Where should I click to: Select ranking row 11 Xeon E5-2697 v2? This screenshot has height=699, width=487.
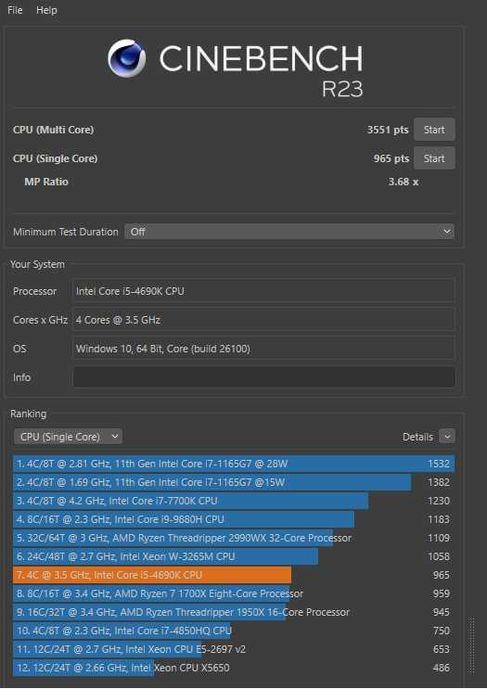[x=234, y=650]
